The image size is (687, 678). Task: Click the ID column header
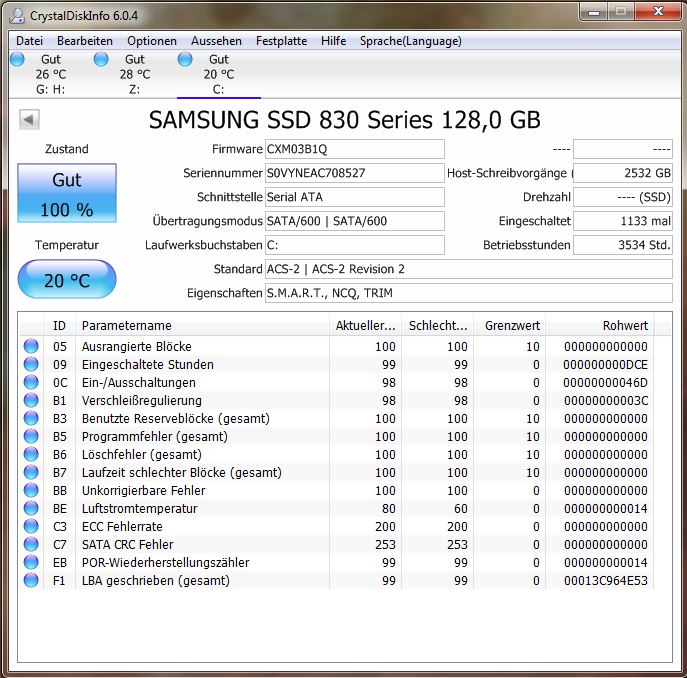(x=60, y=326)
